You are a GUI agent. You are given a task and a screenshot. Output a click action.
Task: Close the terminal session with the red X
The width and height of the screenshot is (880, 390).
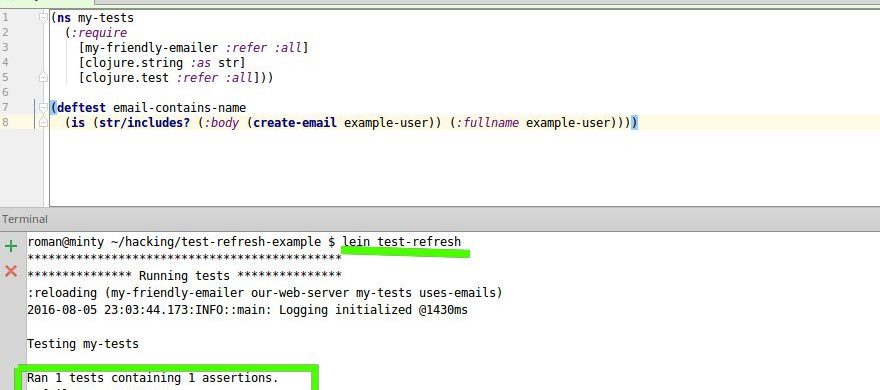click(x=11, y=272)
